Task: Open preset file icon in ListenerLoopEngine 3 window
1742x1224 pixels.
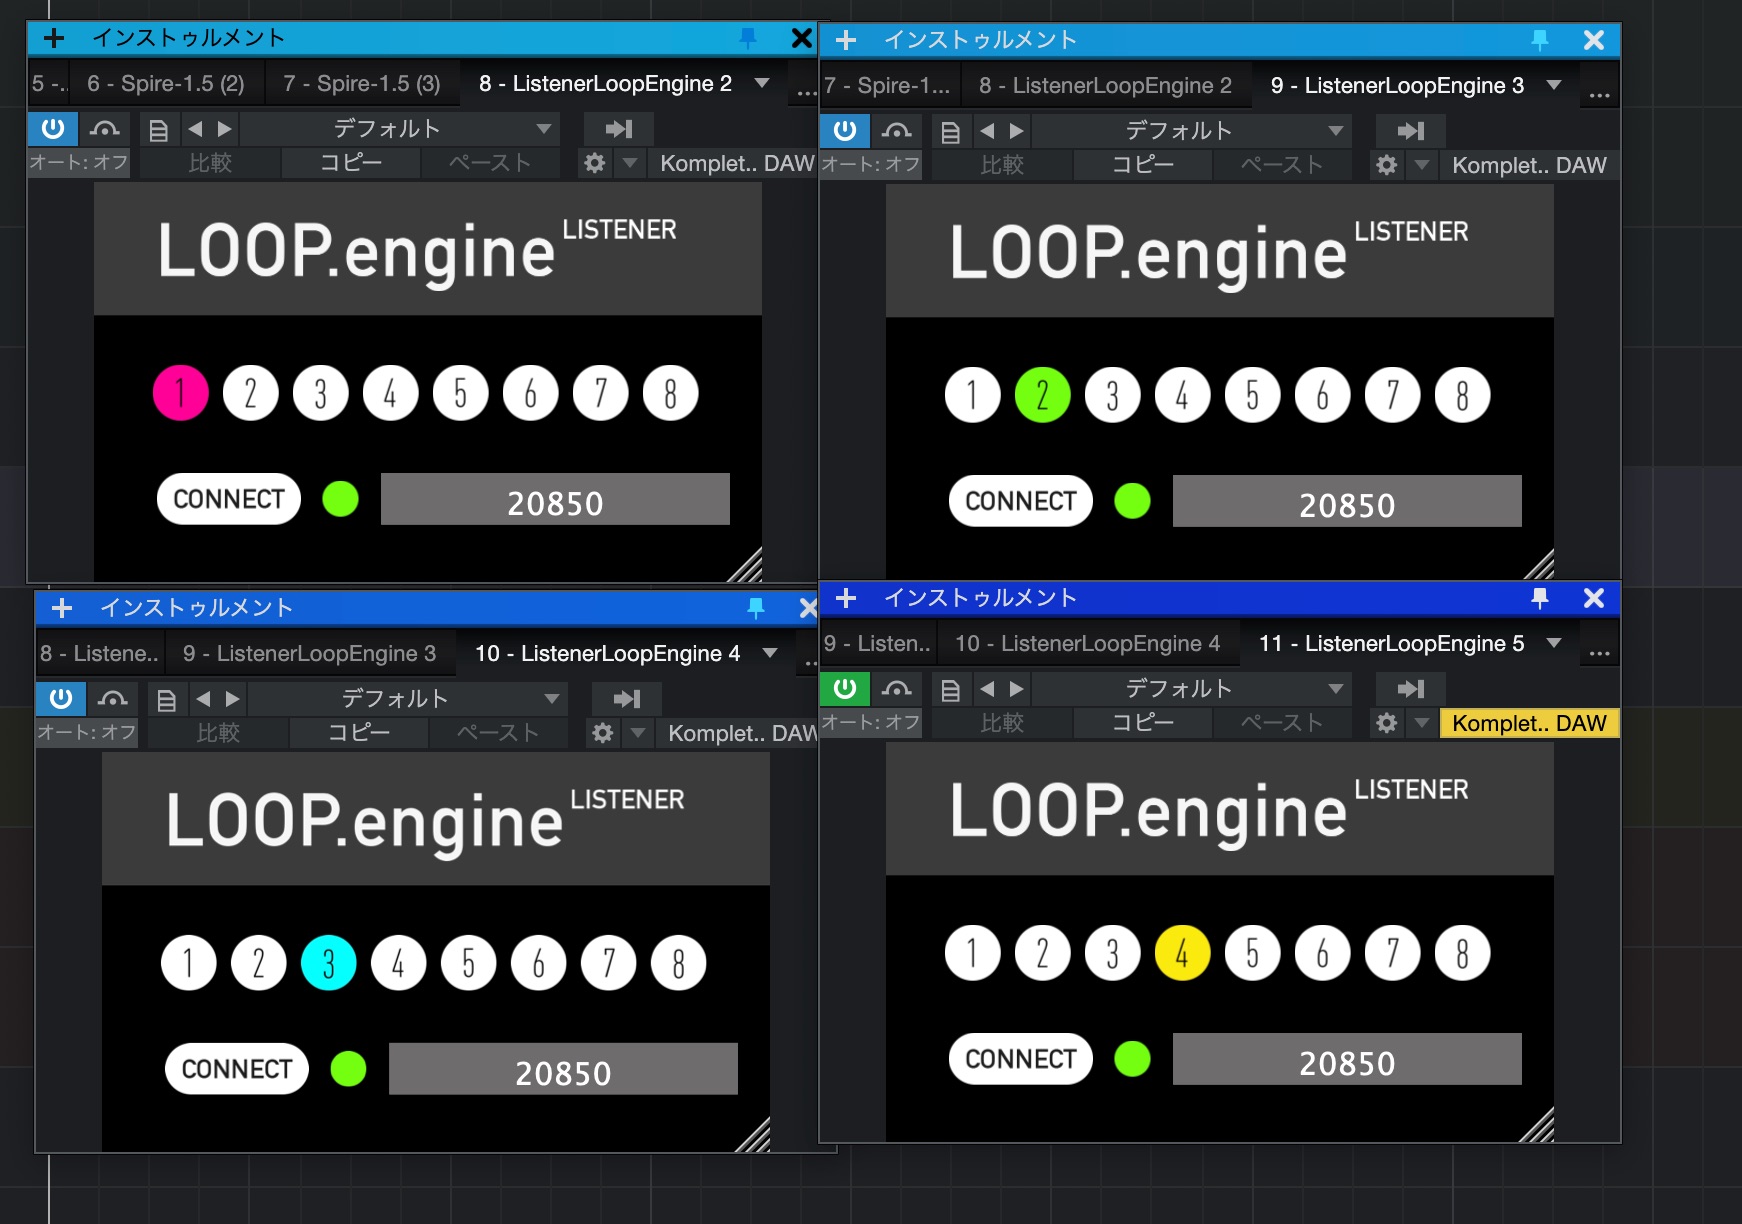Action: pyautogui.click(x=950, y=131)
